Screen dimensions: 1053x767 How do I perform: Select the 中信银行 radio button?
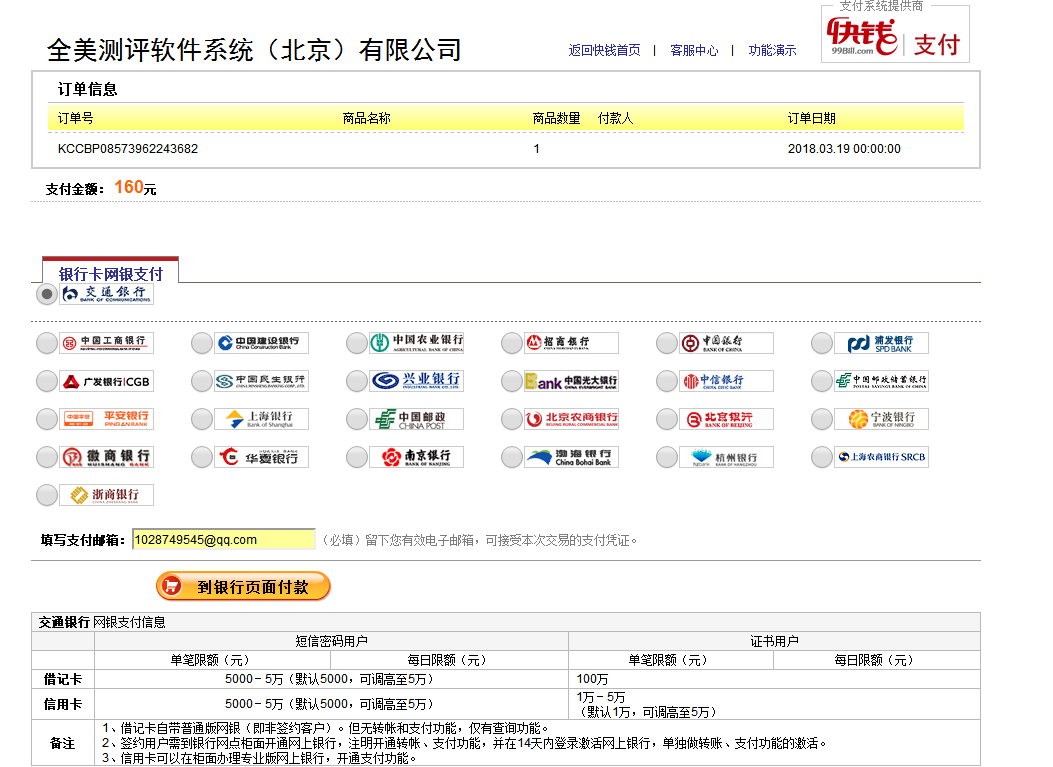pos(667,381)
